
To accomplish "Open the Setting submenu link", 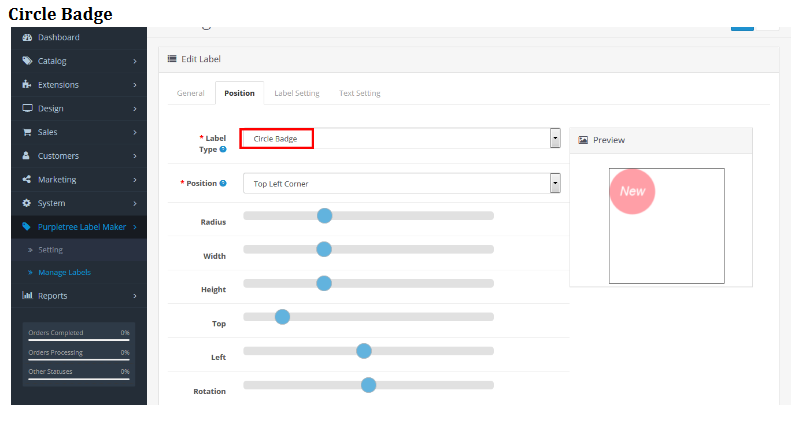I will (x=50, y=250).
